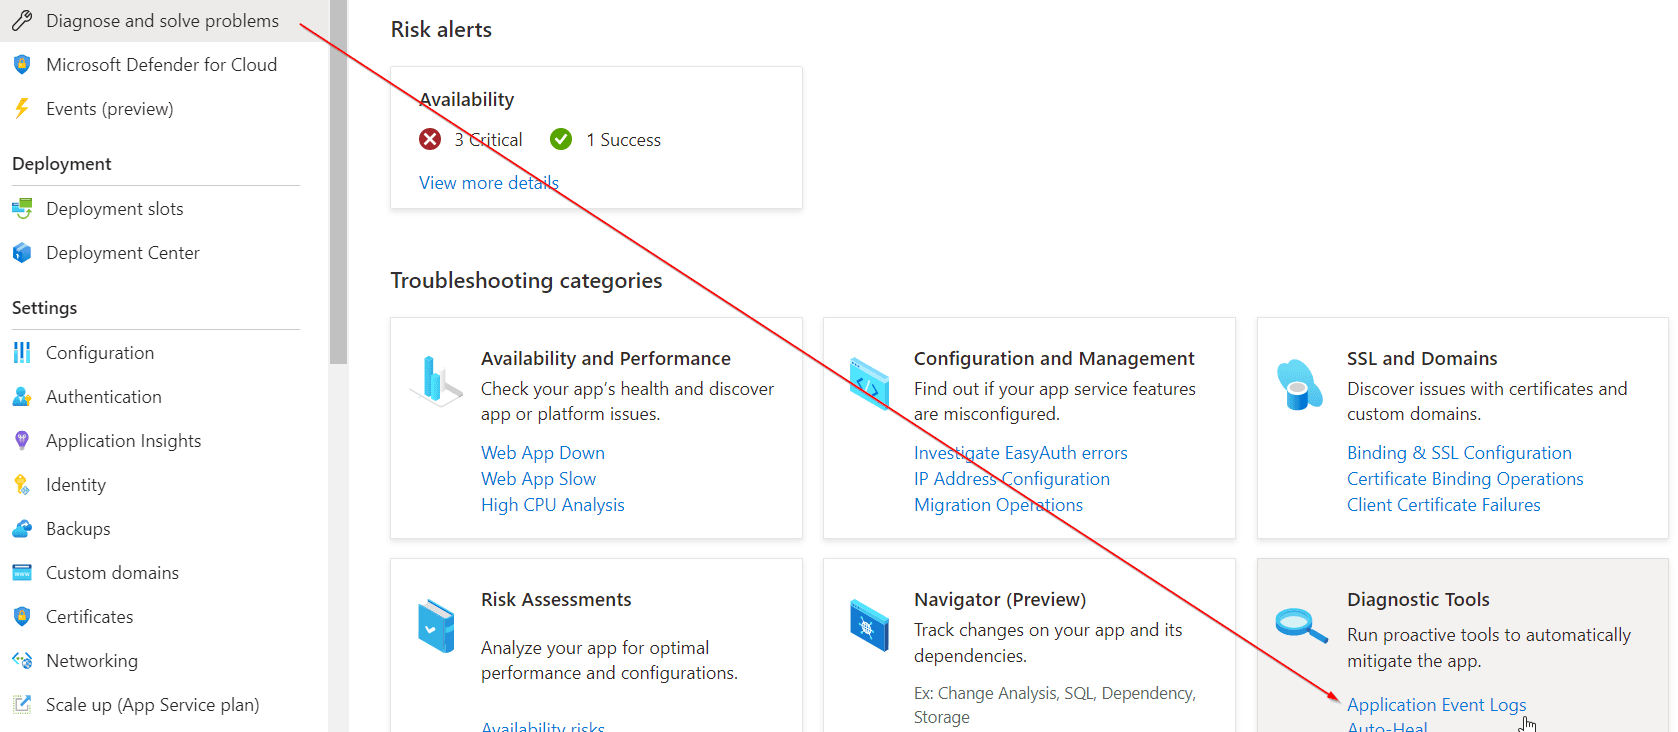Screen dimensions: 1678x732
Task: Click the Networking icon
Action: (x=22, y=660)
